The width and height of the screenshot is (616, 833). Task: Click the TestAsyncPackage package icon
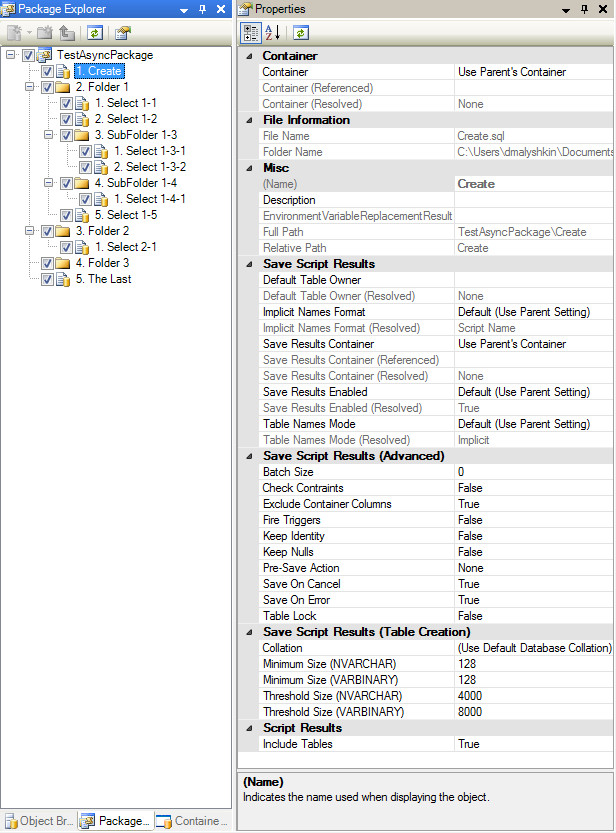click(45, 55)
